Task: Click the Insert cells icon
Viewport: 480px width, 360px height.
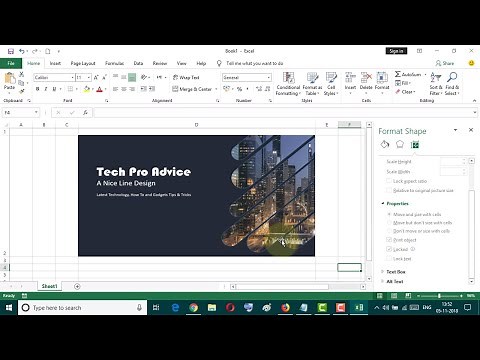Action: coord(350,78)
